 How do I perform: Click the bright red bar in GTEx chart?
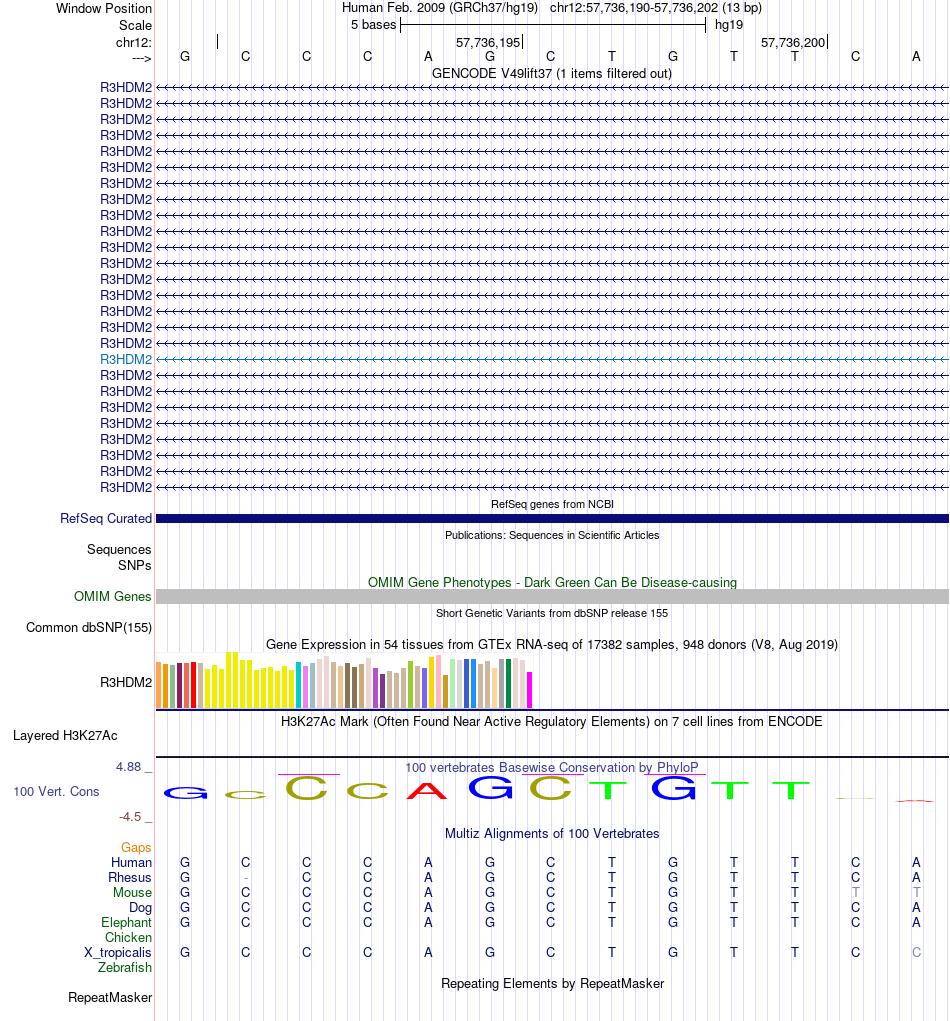pos(193,685)
